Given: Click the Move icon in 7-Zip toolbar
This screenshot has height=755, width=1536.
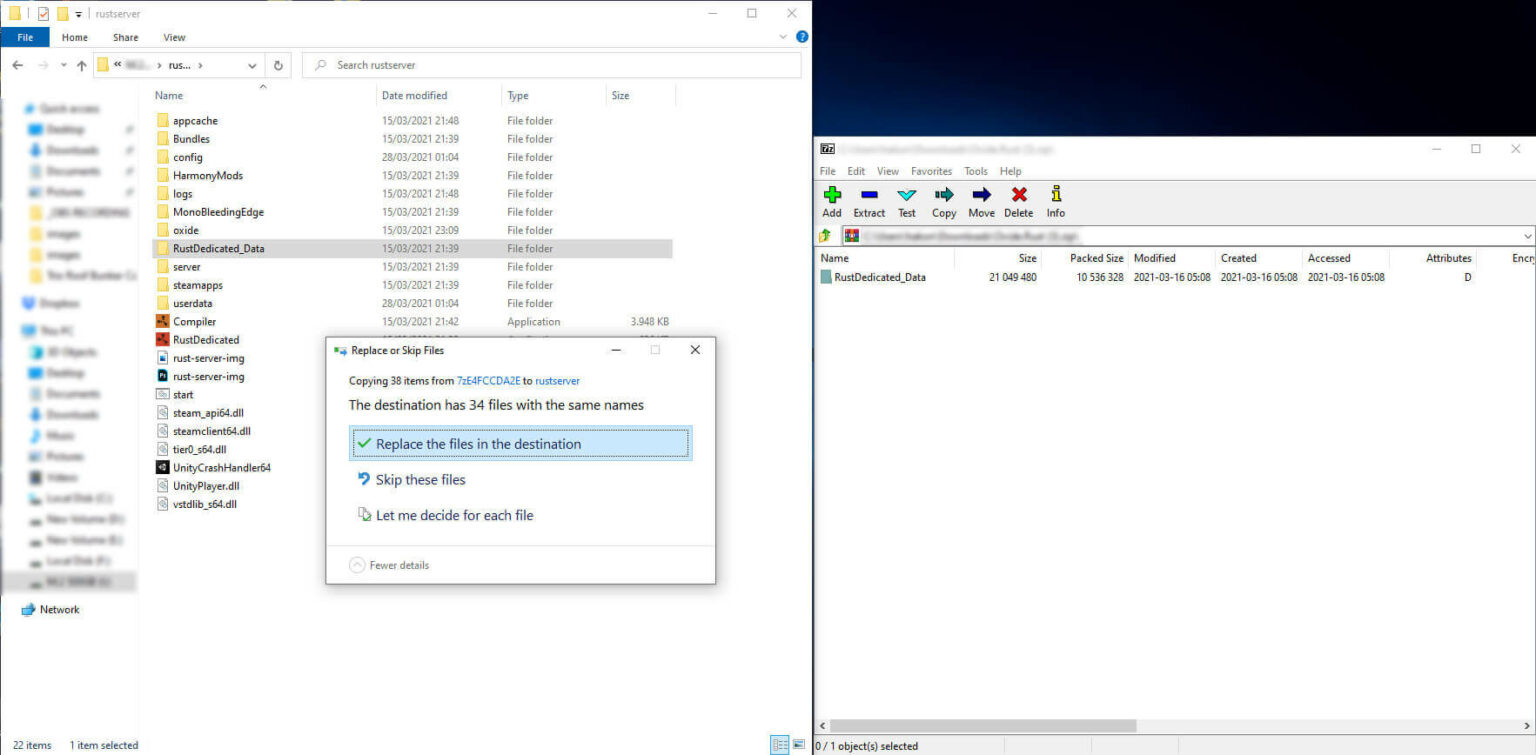Looking at the screenshot, I should point(981,201).
